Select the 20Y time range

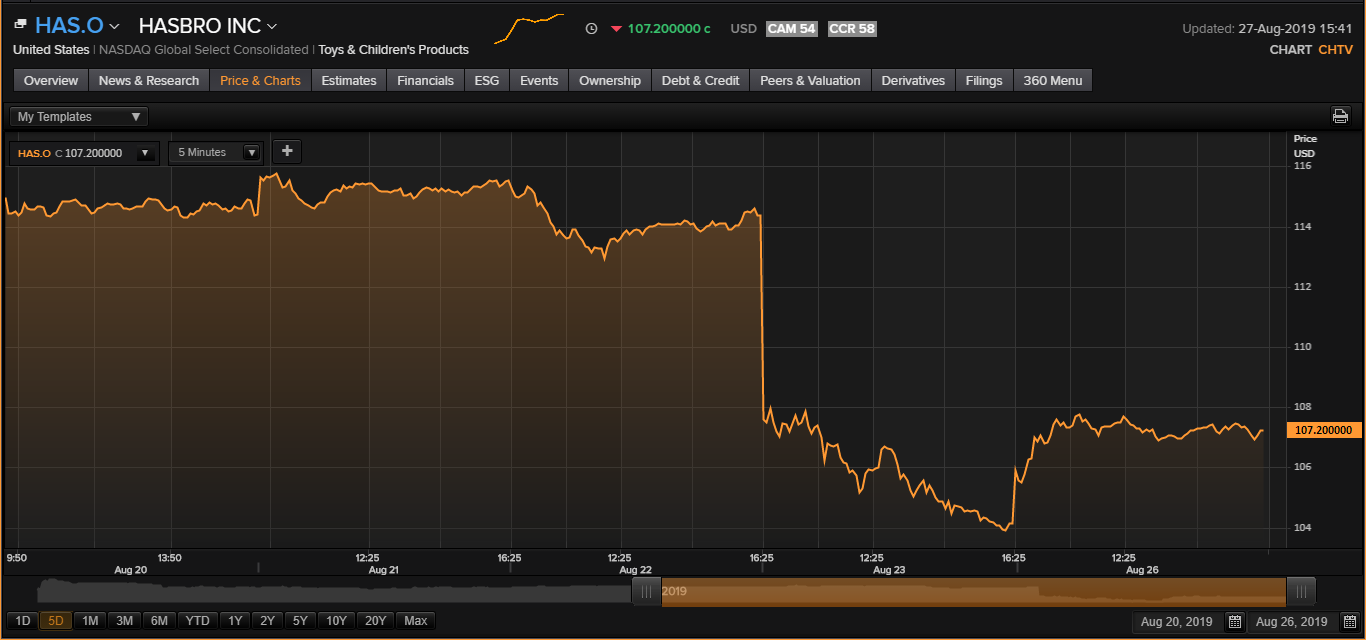tap(376, 621)
